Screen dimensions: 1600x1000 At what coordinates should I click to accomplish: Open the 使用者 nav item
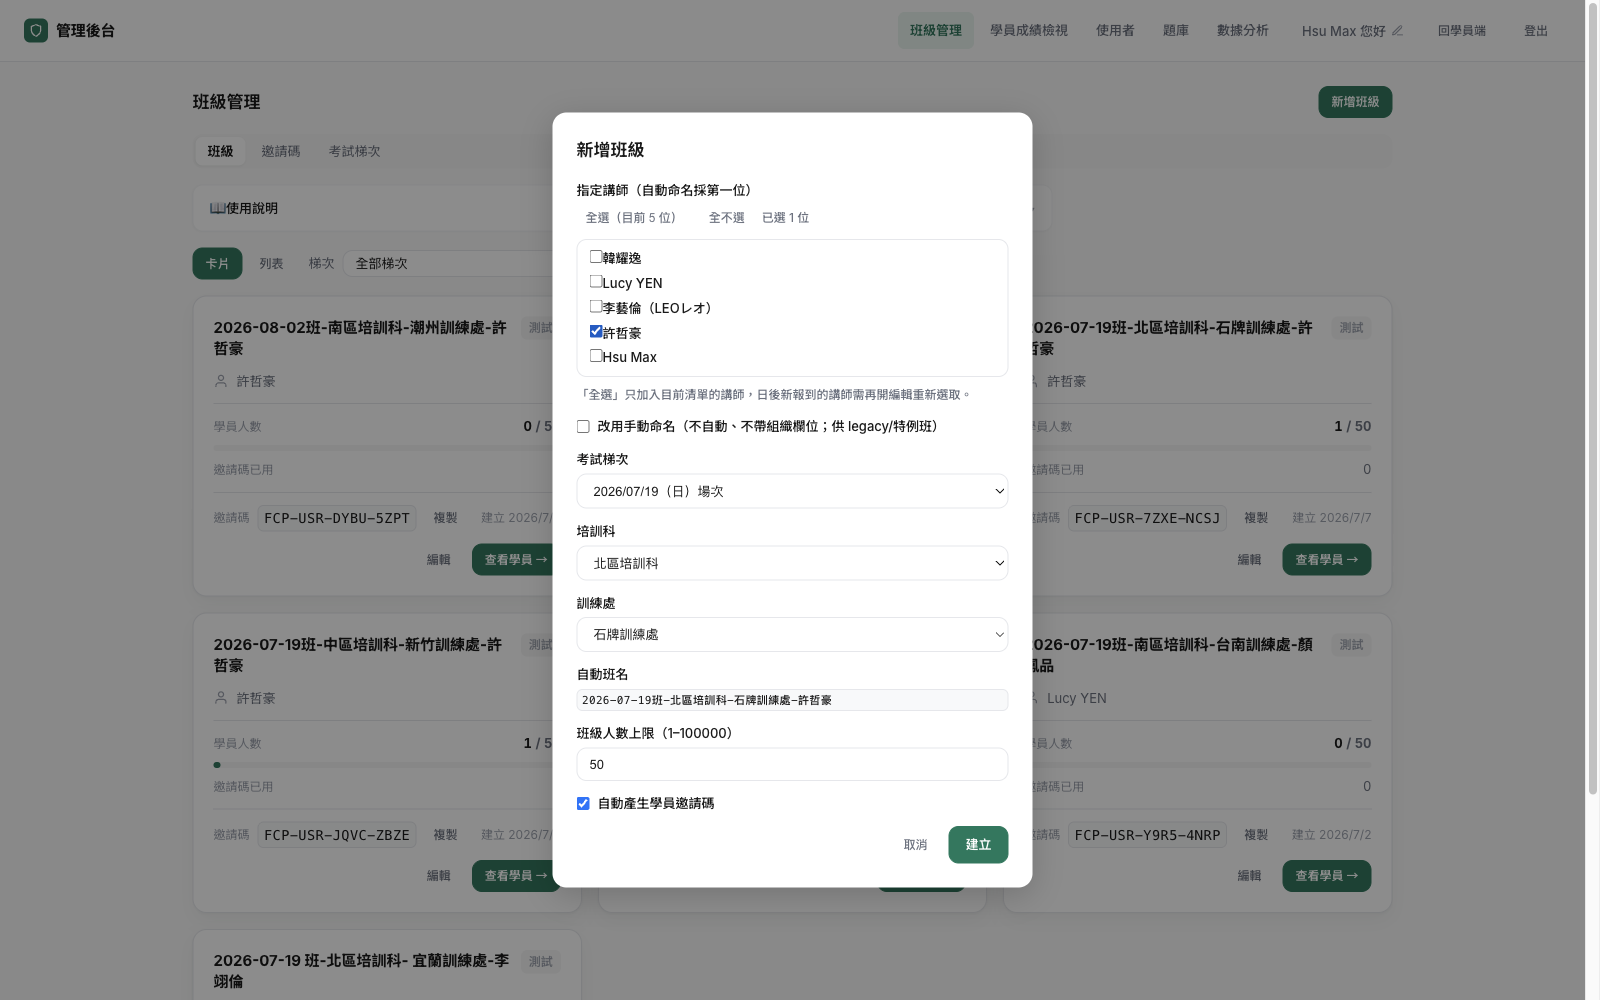(1115, 31)
